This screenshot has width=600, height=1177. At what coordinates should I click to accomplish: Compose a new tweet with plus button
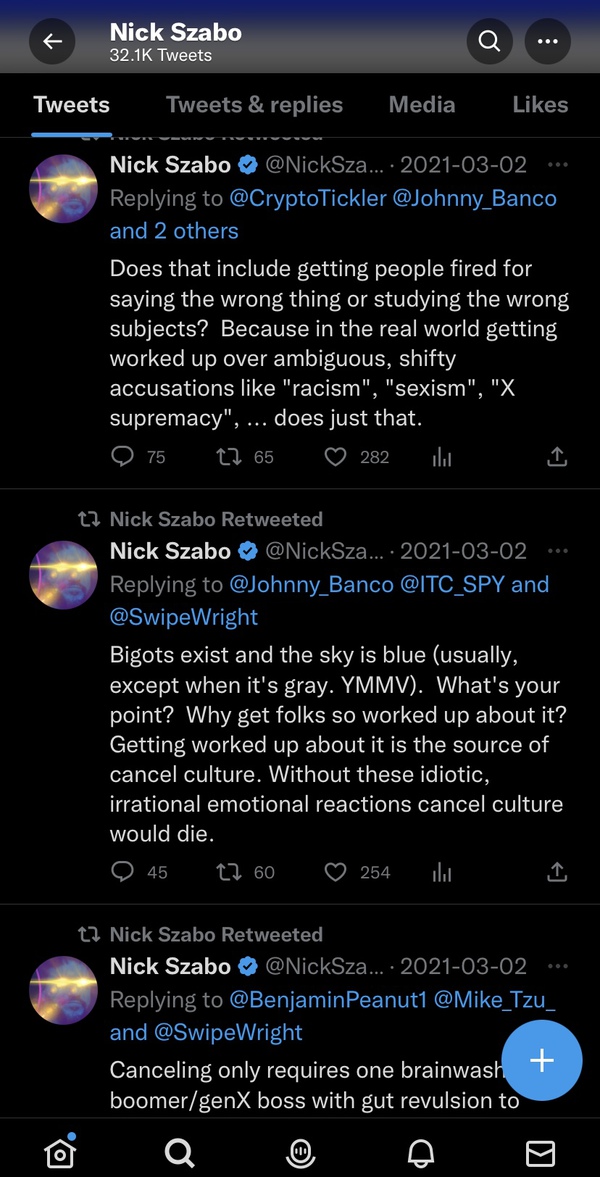[541, 1060]
